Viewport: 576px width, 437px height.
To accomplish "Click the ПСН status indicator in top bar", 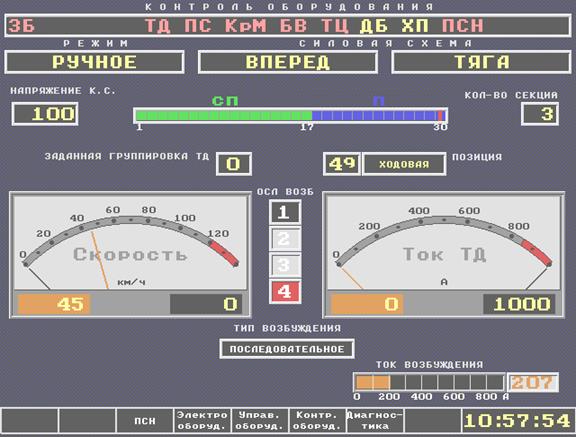I will point(462,26).
